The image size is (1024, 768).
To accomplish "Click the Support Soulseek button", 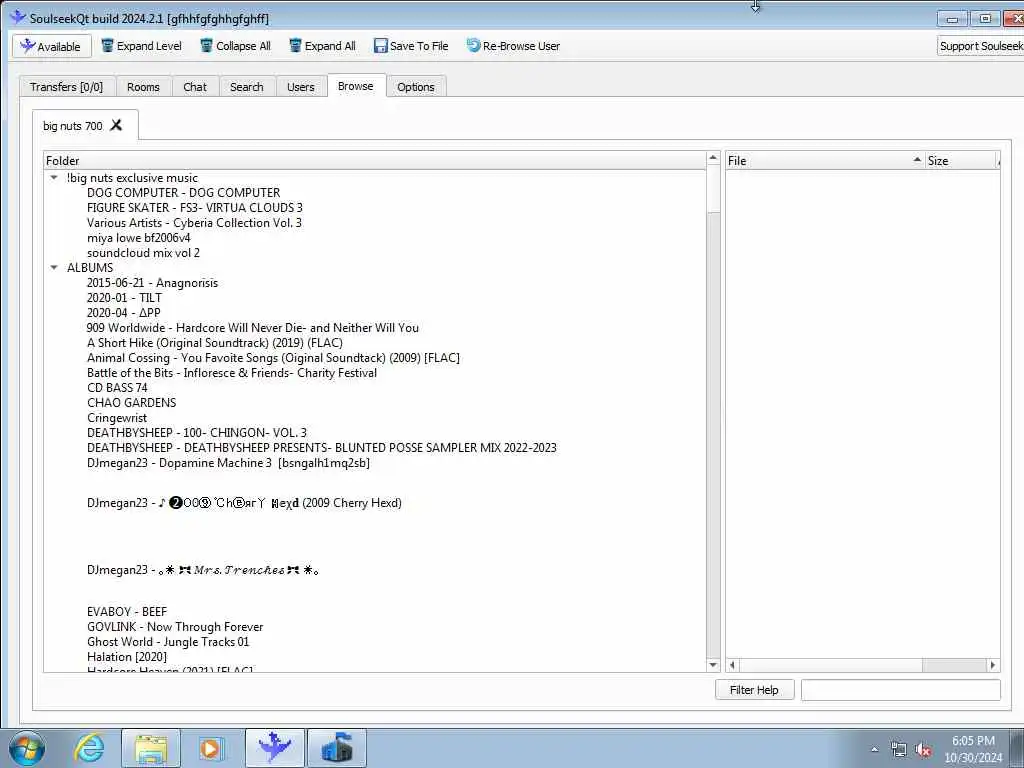I will tap(980, 46).
